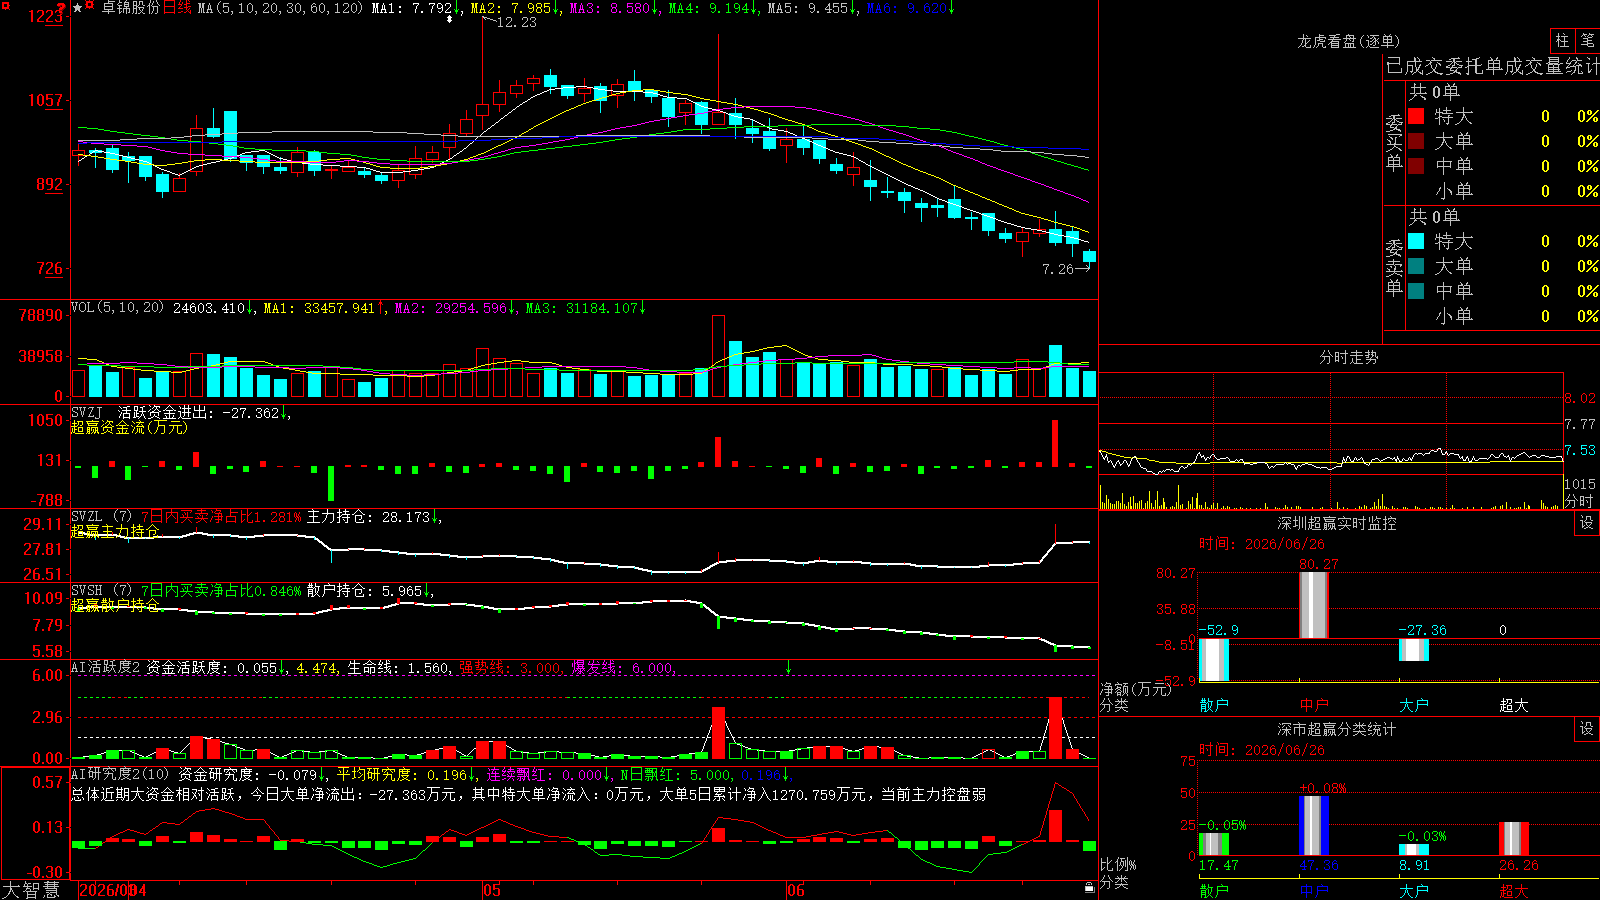The width and height of the screenshot is (1600, 900).
Task: Switch to 柱 bar view in 龙虎看盘
Action: coord(1562,40)
